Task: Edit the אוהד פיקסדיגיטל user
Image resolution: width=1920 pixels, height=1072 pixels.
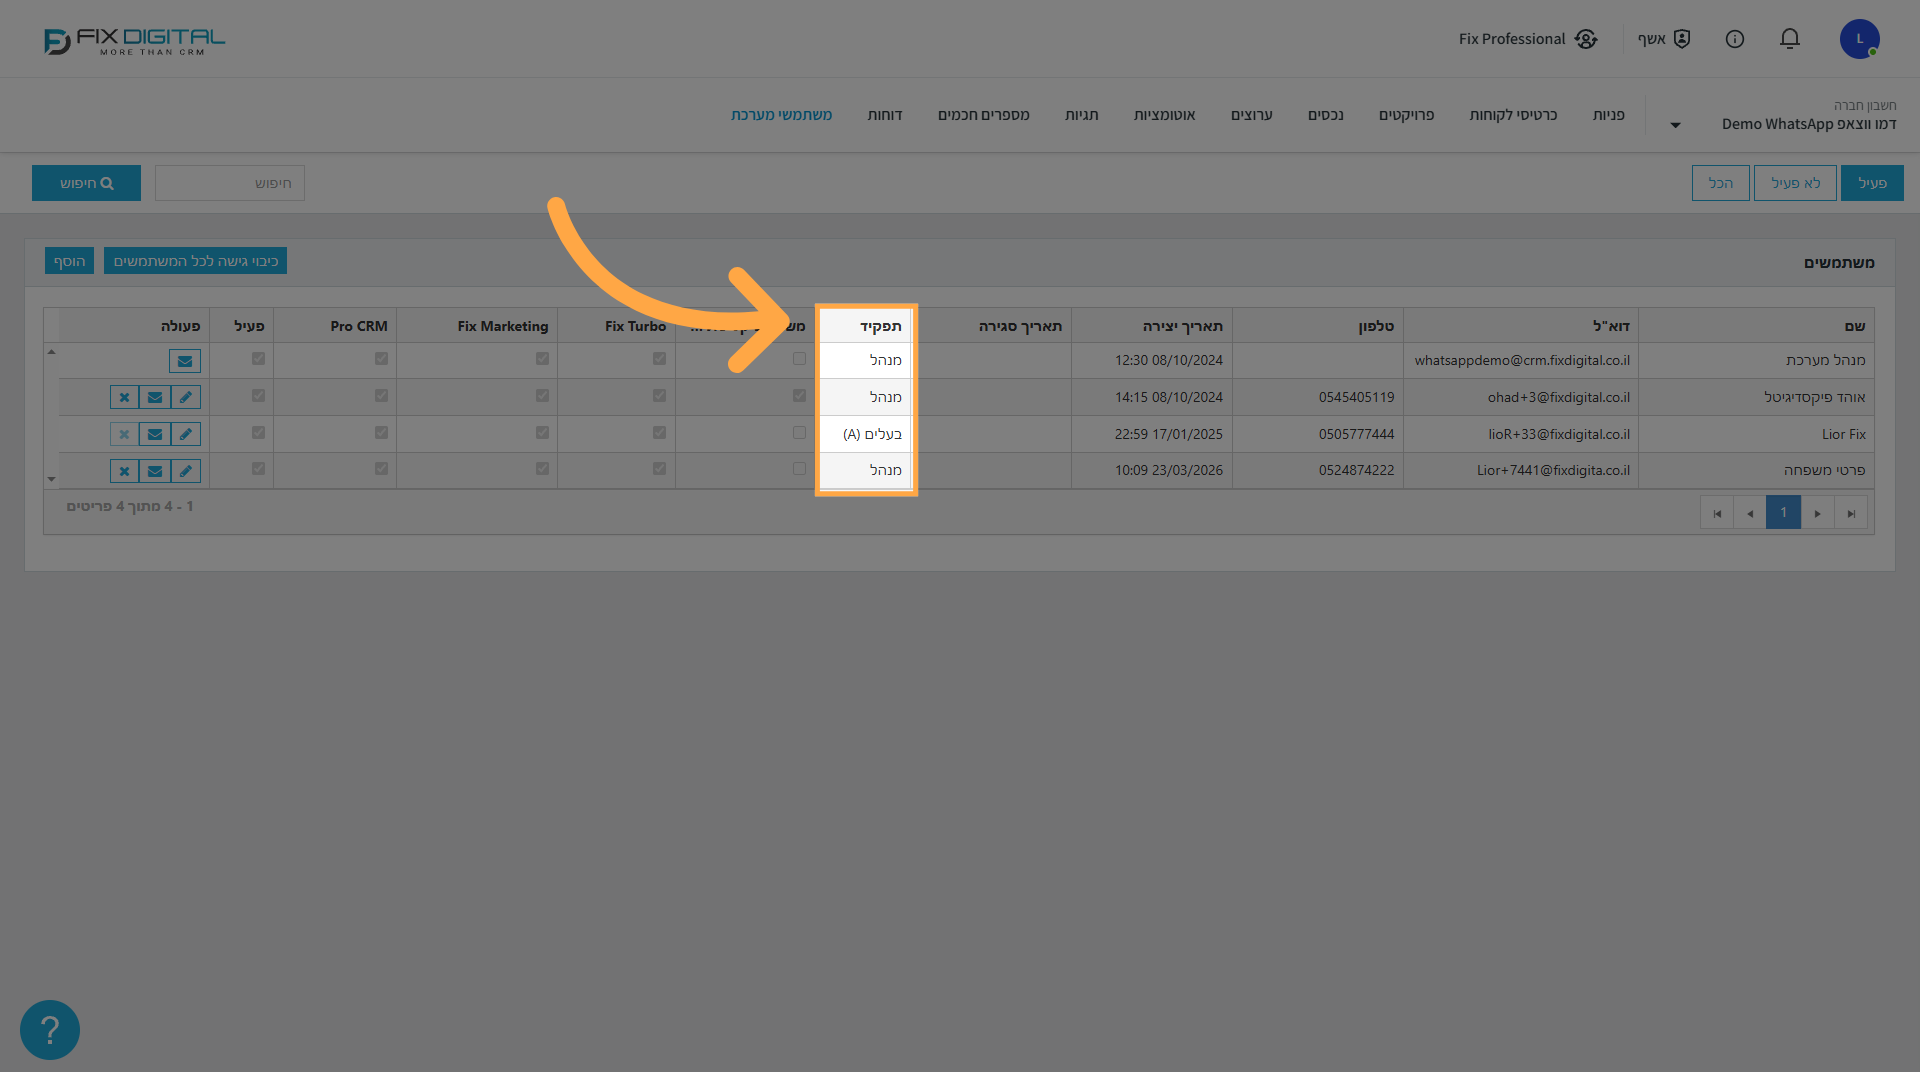Action: point(186,397)
